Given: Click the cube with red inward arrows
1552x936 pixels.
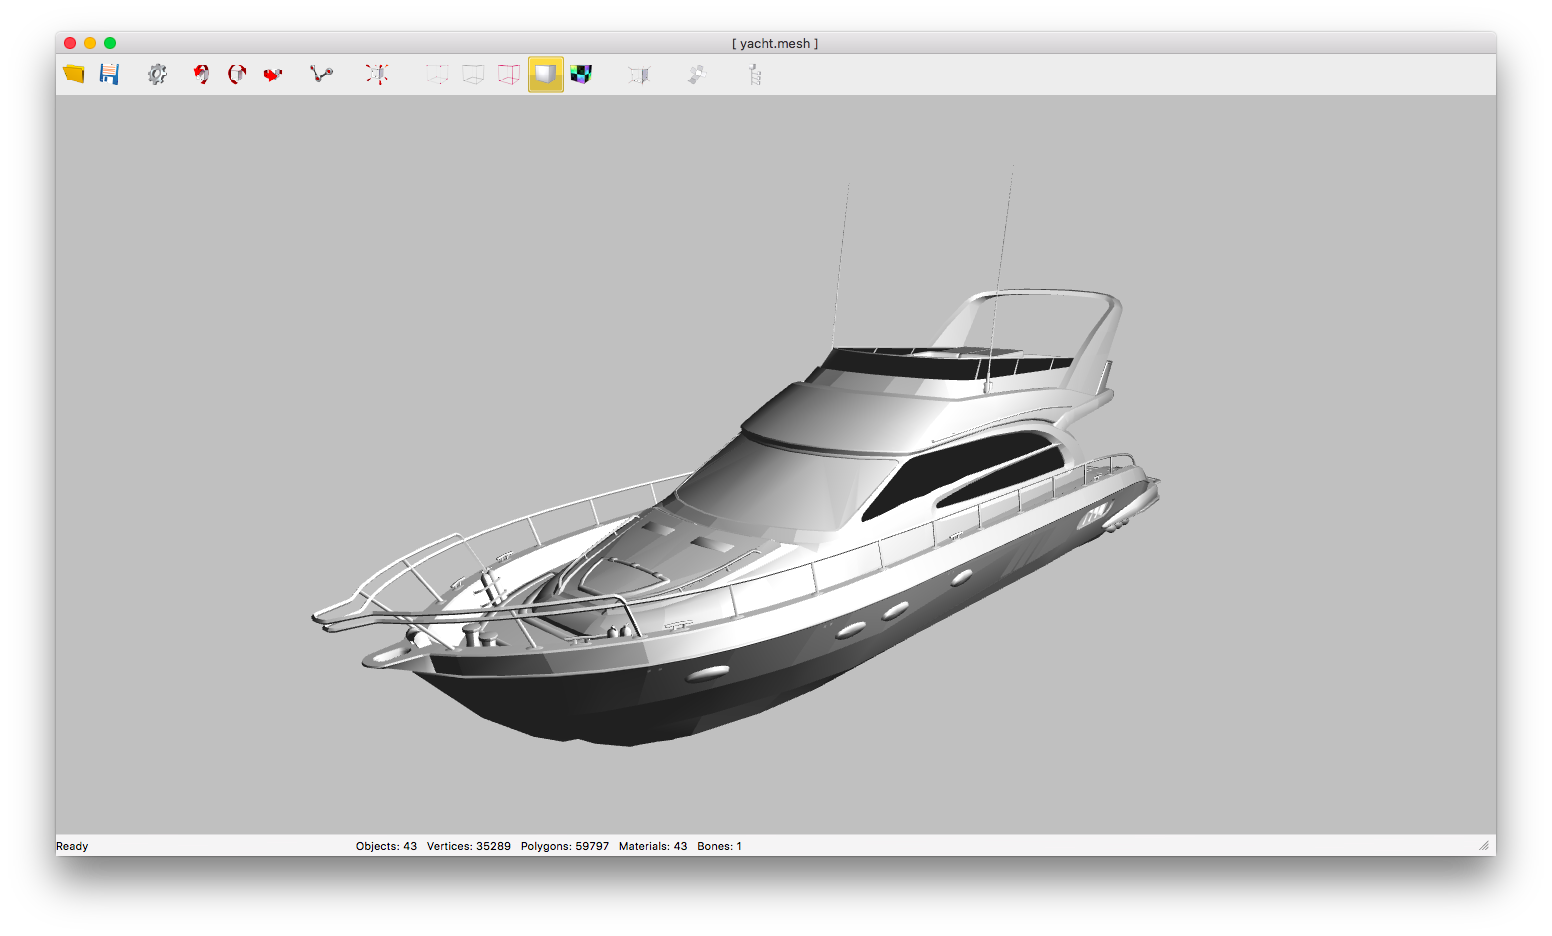Looking at the screenshot, I should pyautogui.click(x=377, y=74).
